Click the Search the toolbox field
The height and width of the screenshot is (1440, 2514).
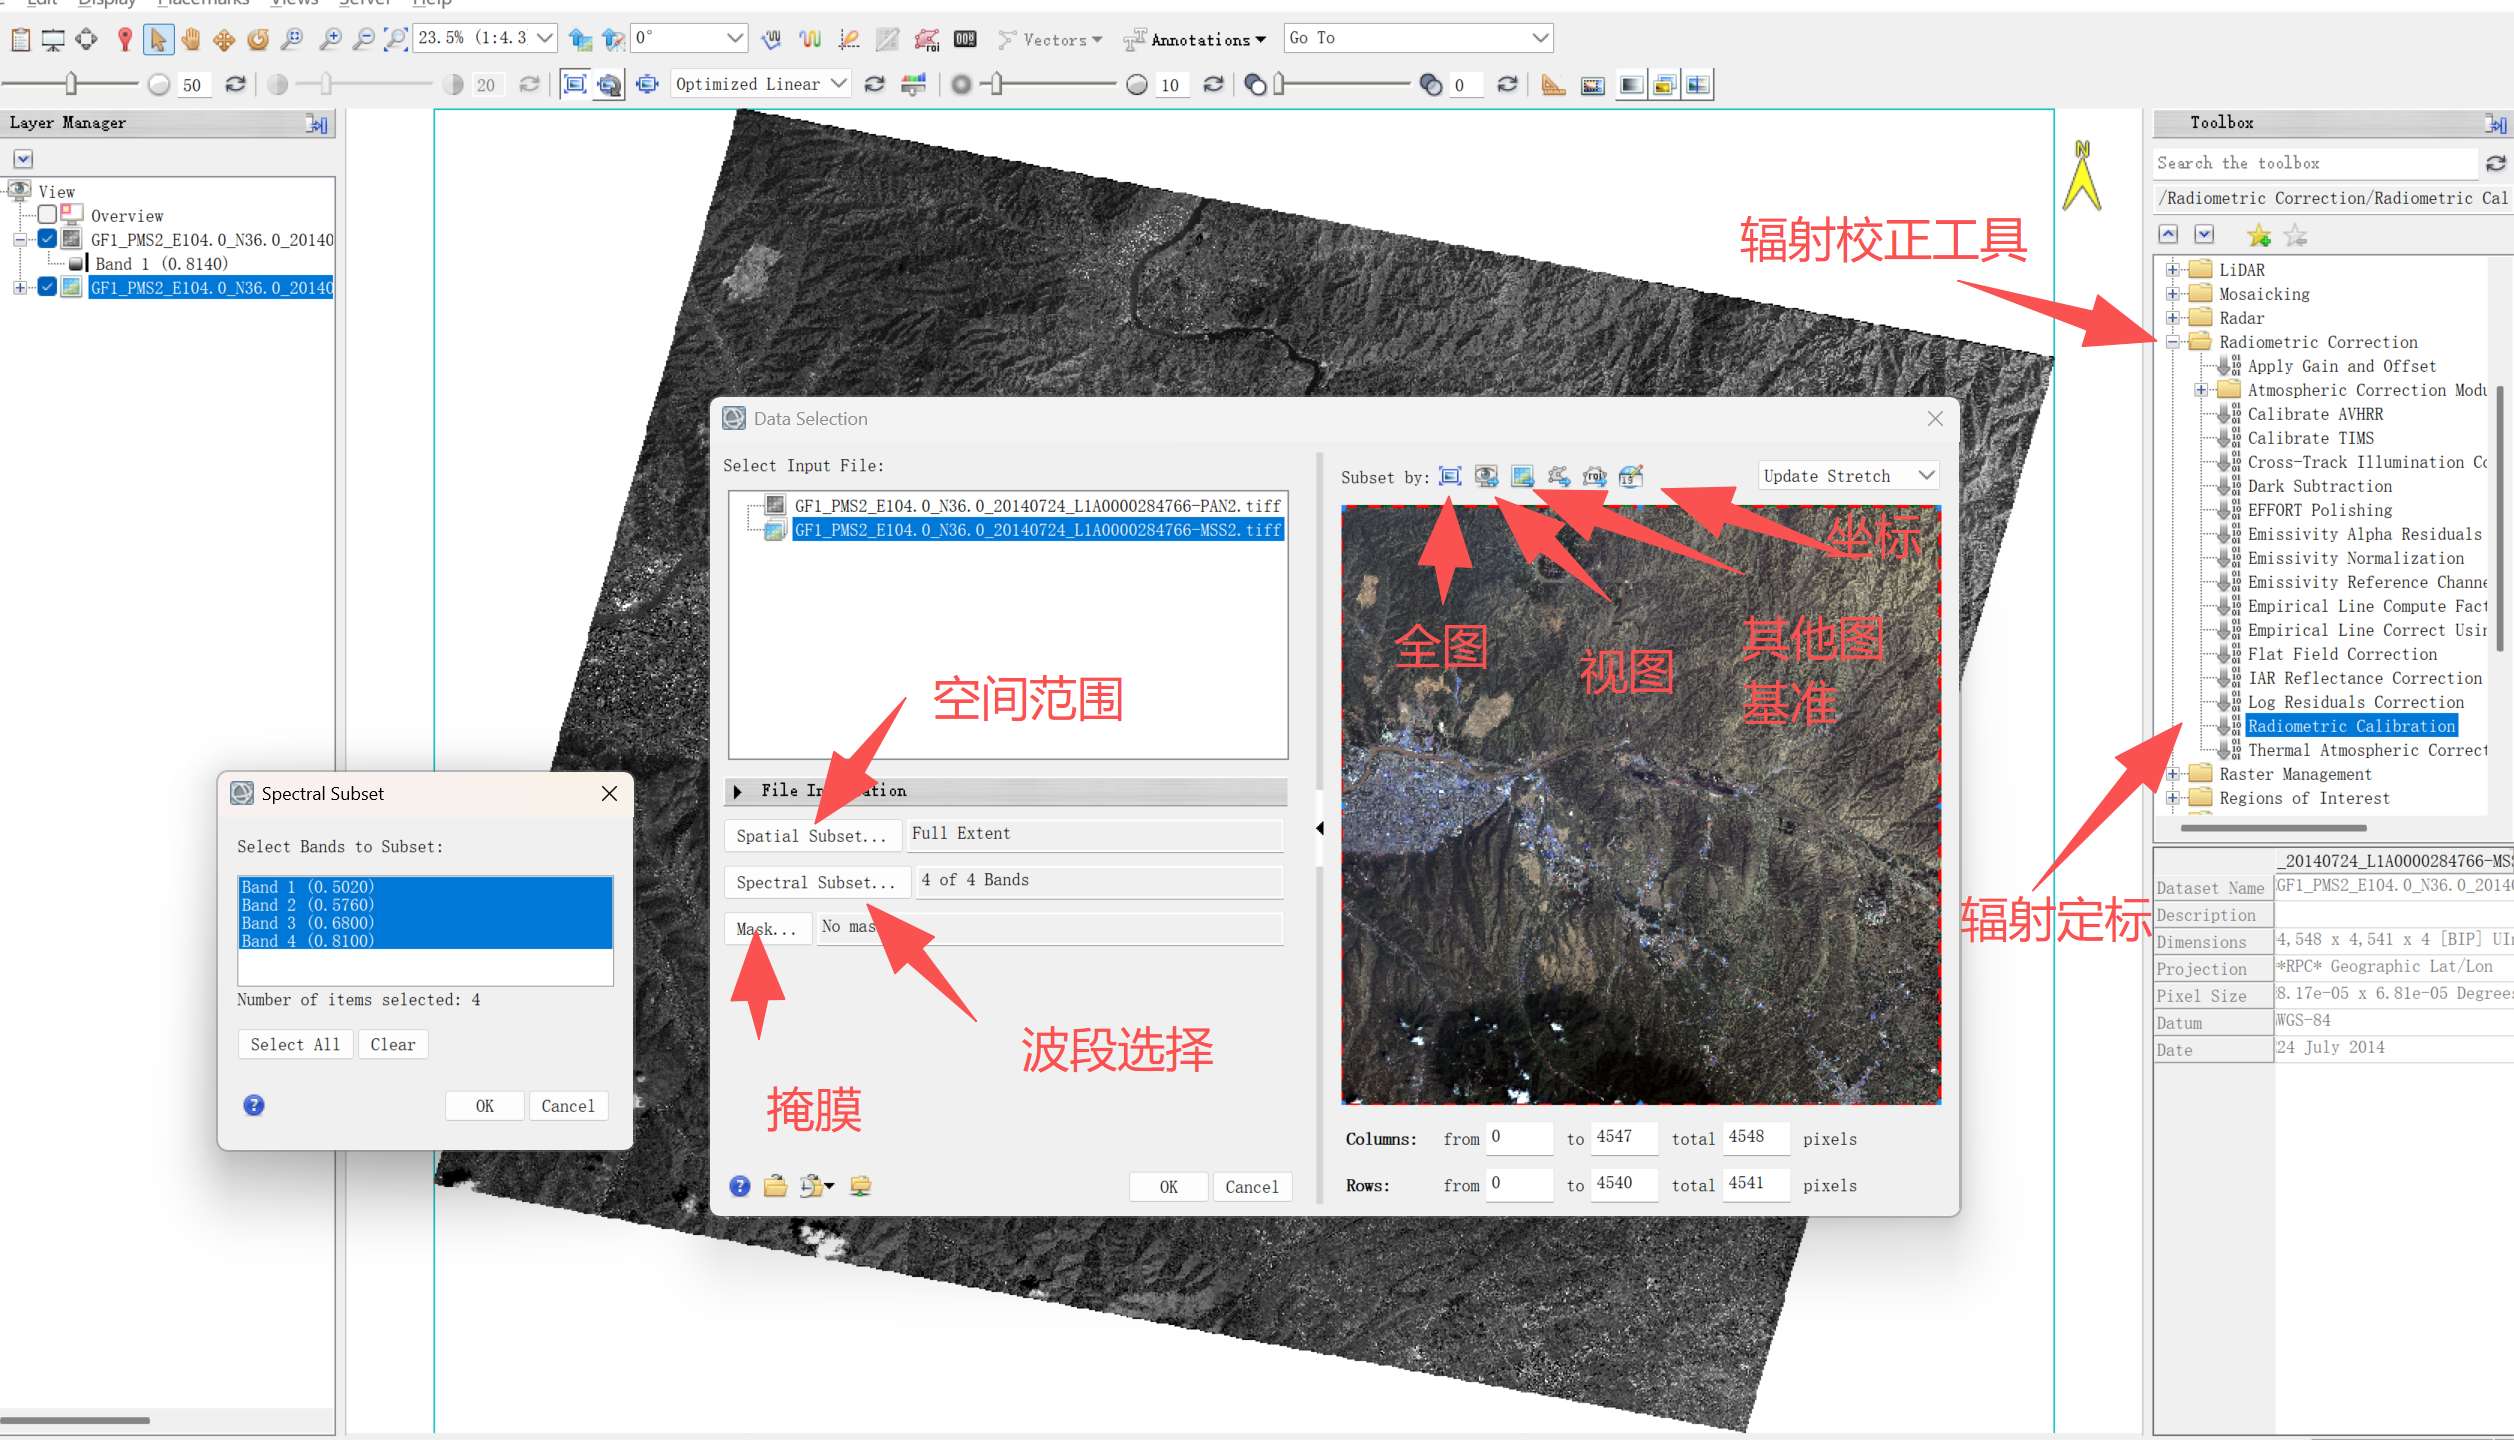coord(2315,163)
